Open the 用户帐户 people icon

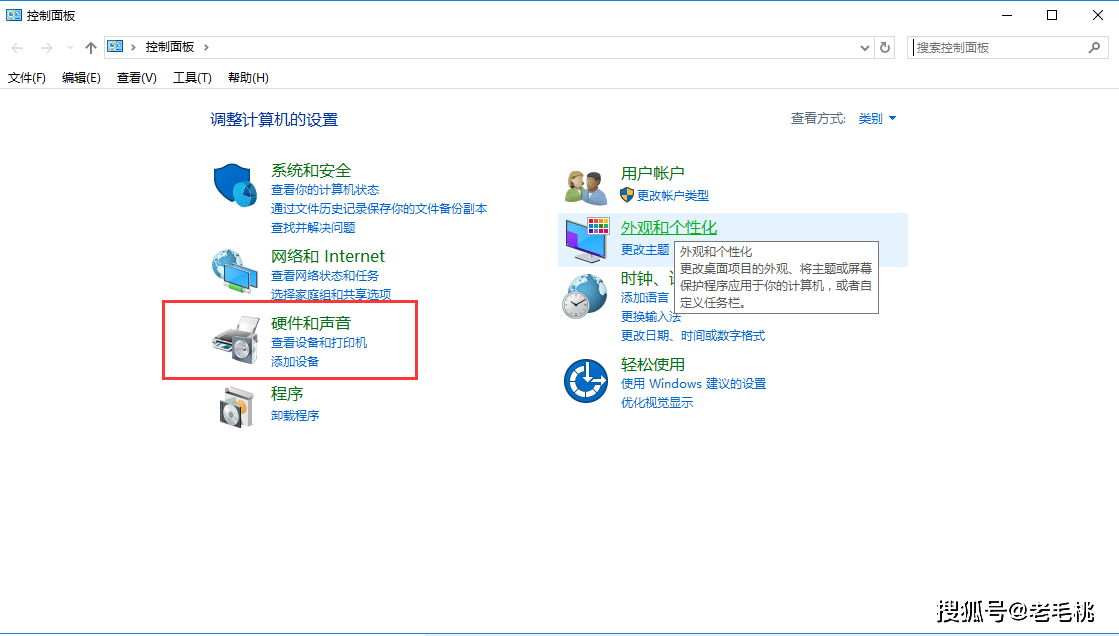tap(585, 187)
